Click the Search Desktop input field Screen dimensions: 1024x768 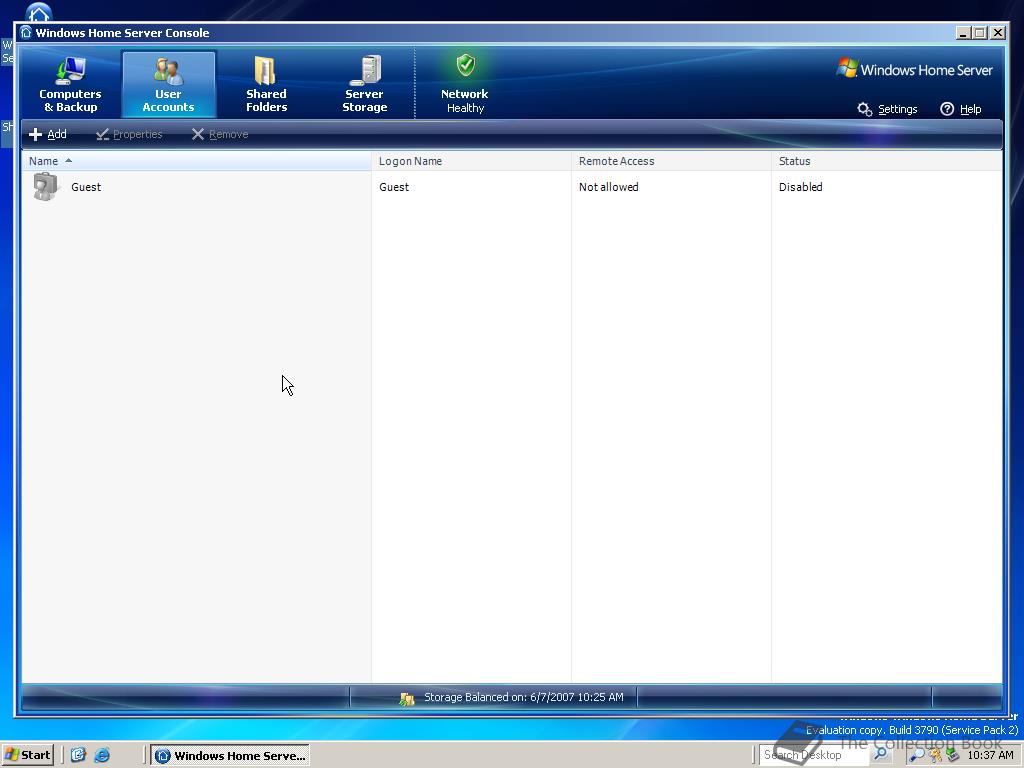tap(814, 755)
